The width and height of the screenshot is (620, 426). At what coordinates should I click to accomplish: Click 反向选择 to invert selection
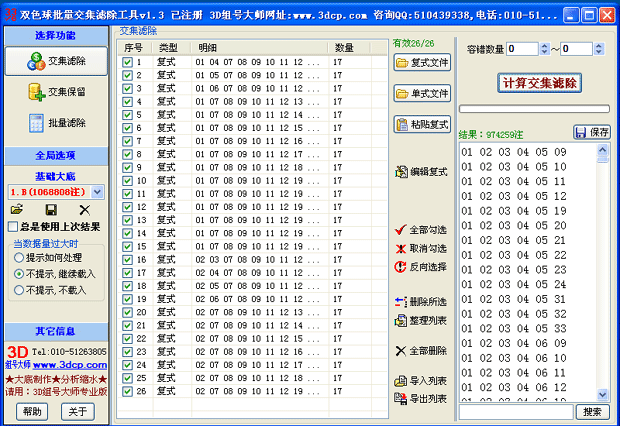tap(422, 267)
